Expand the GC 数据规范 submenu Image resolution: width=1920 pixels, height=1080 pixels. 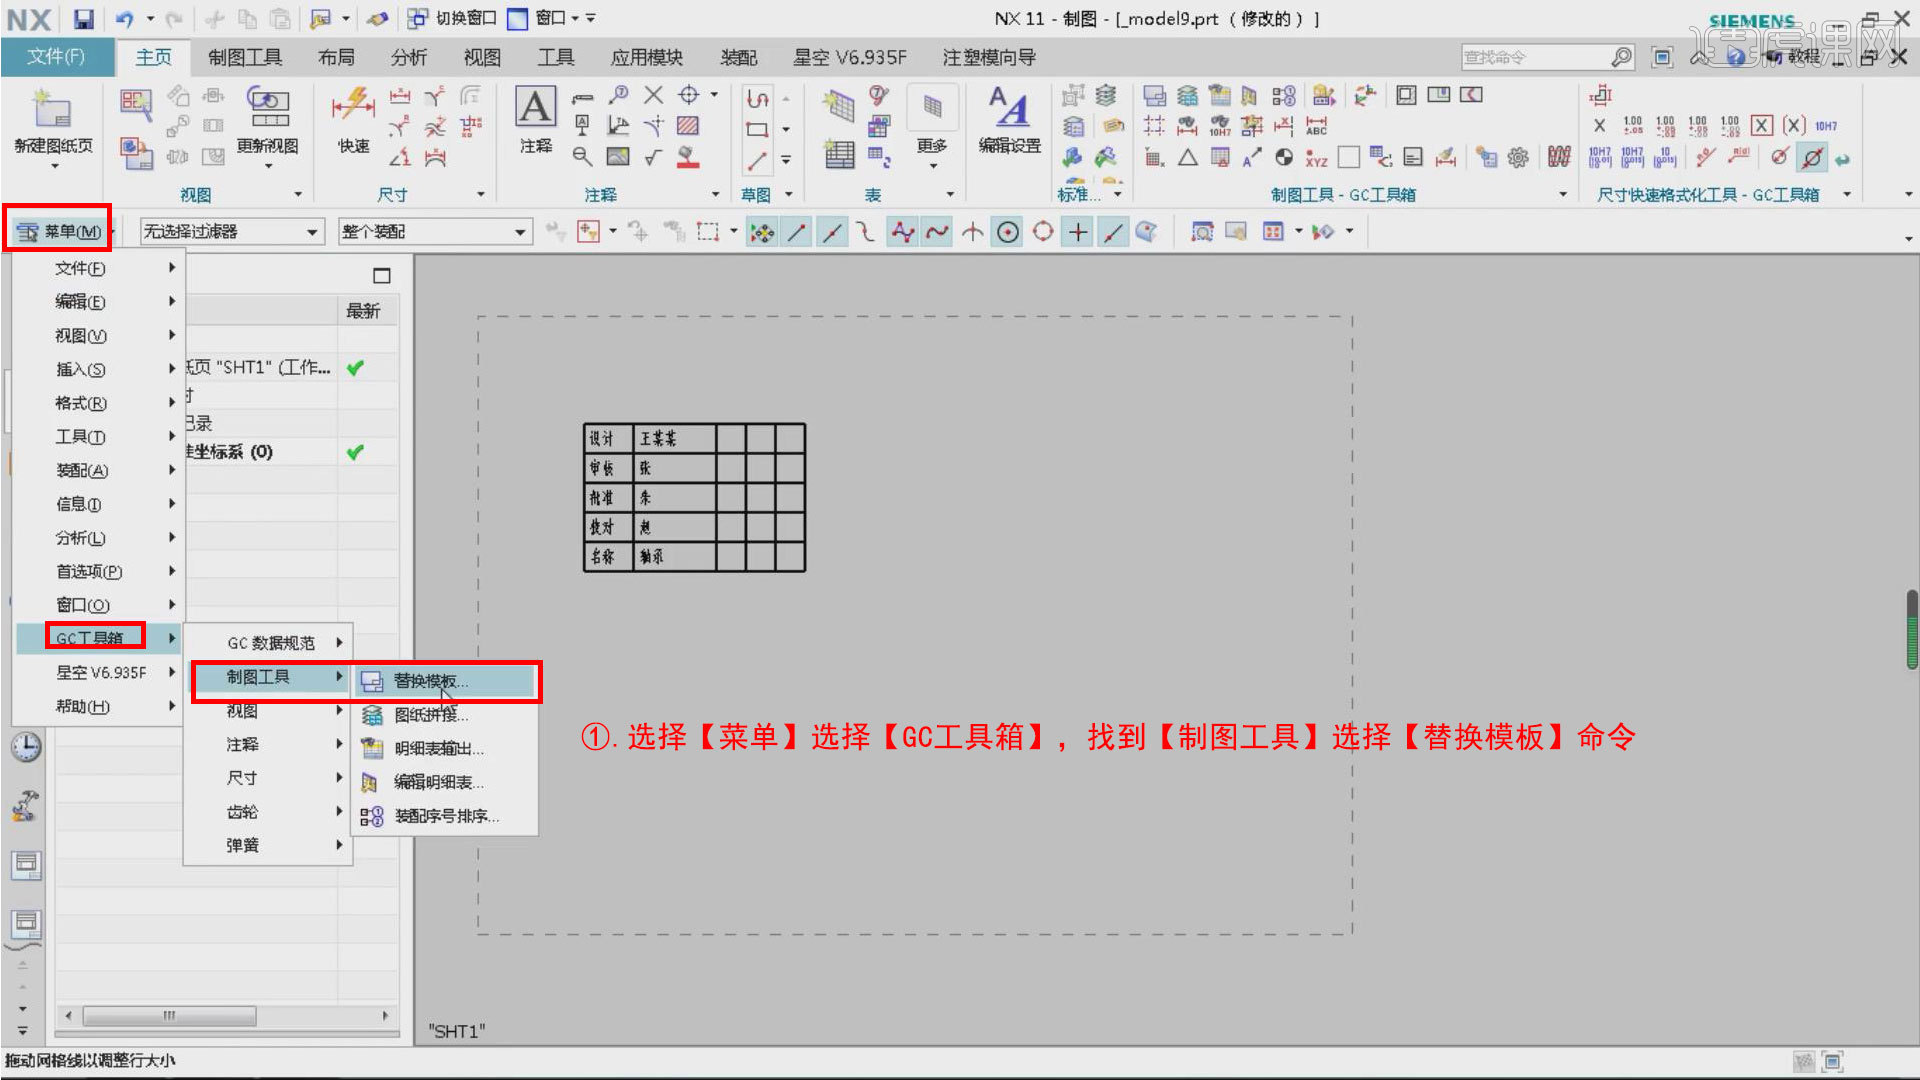270,643
